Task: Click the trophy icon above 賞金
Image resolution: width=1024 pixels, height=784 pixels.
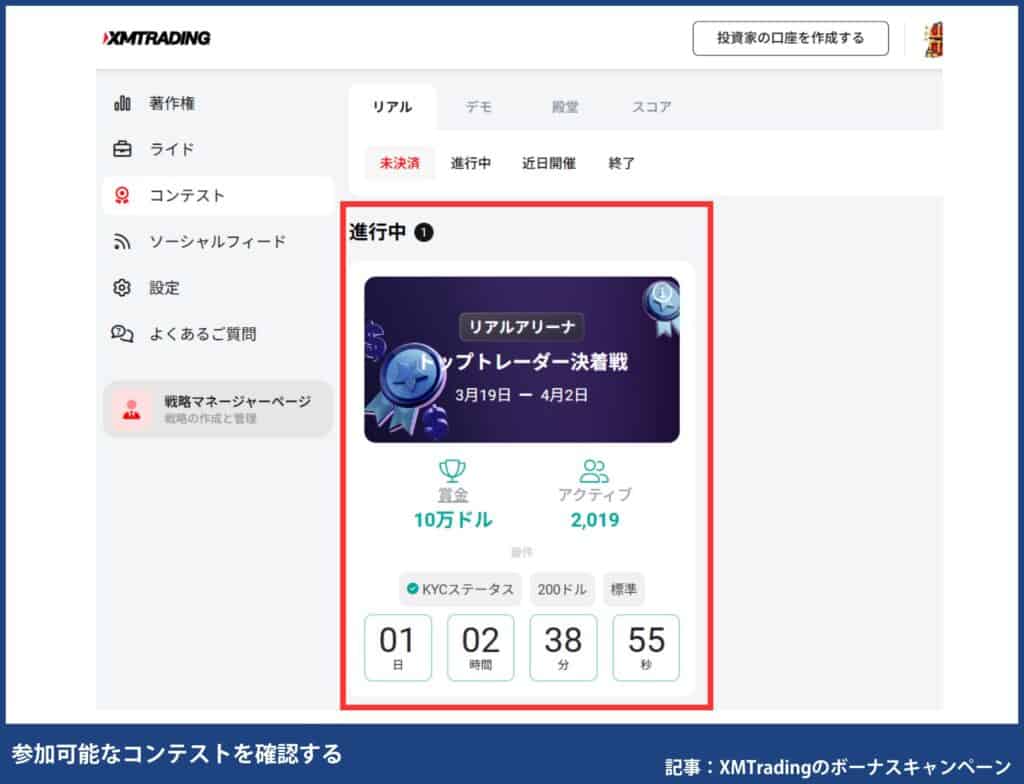Action: (452, 470)
